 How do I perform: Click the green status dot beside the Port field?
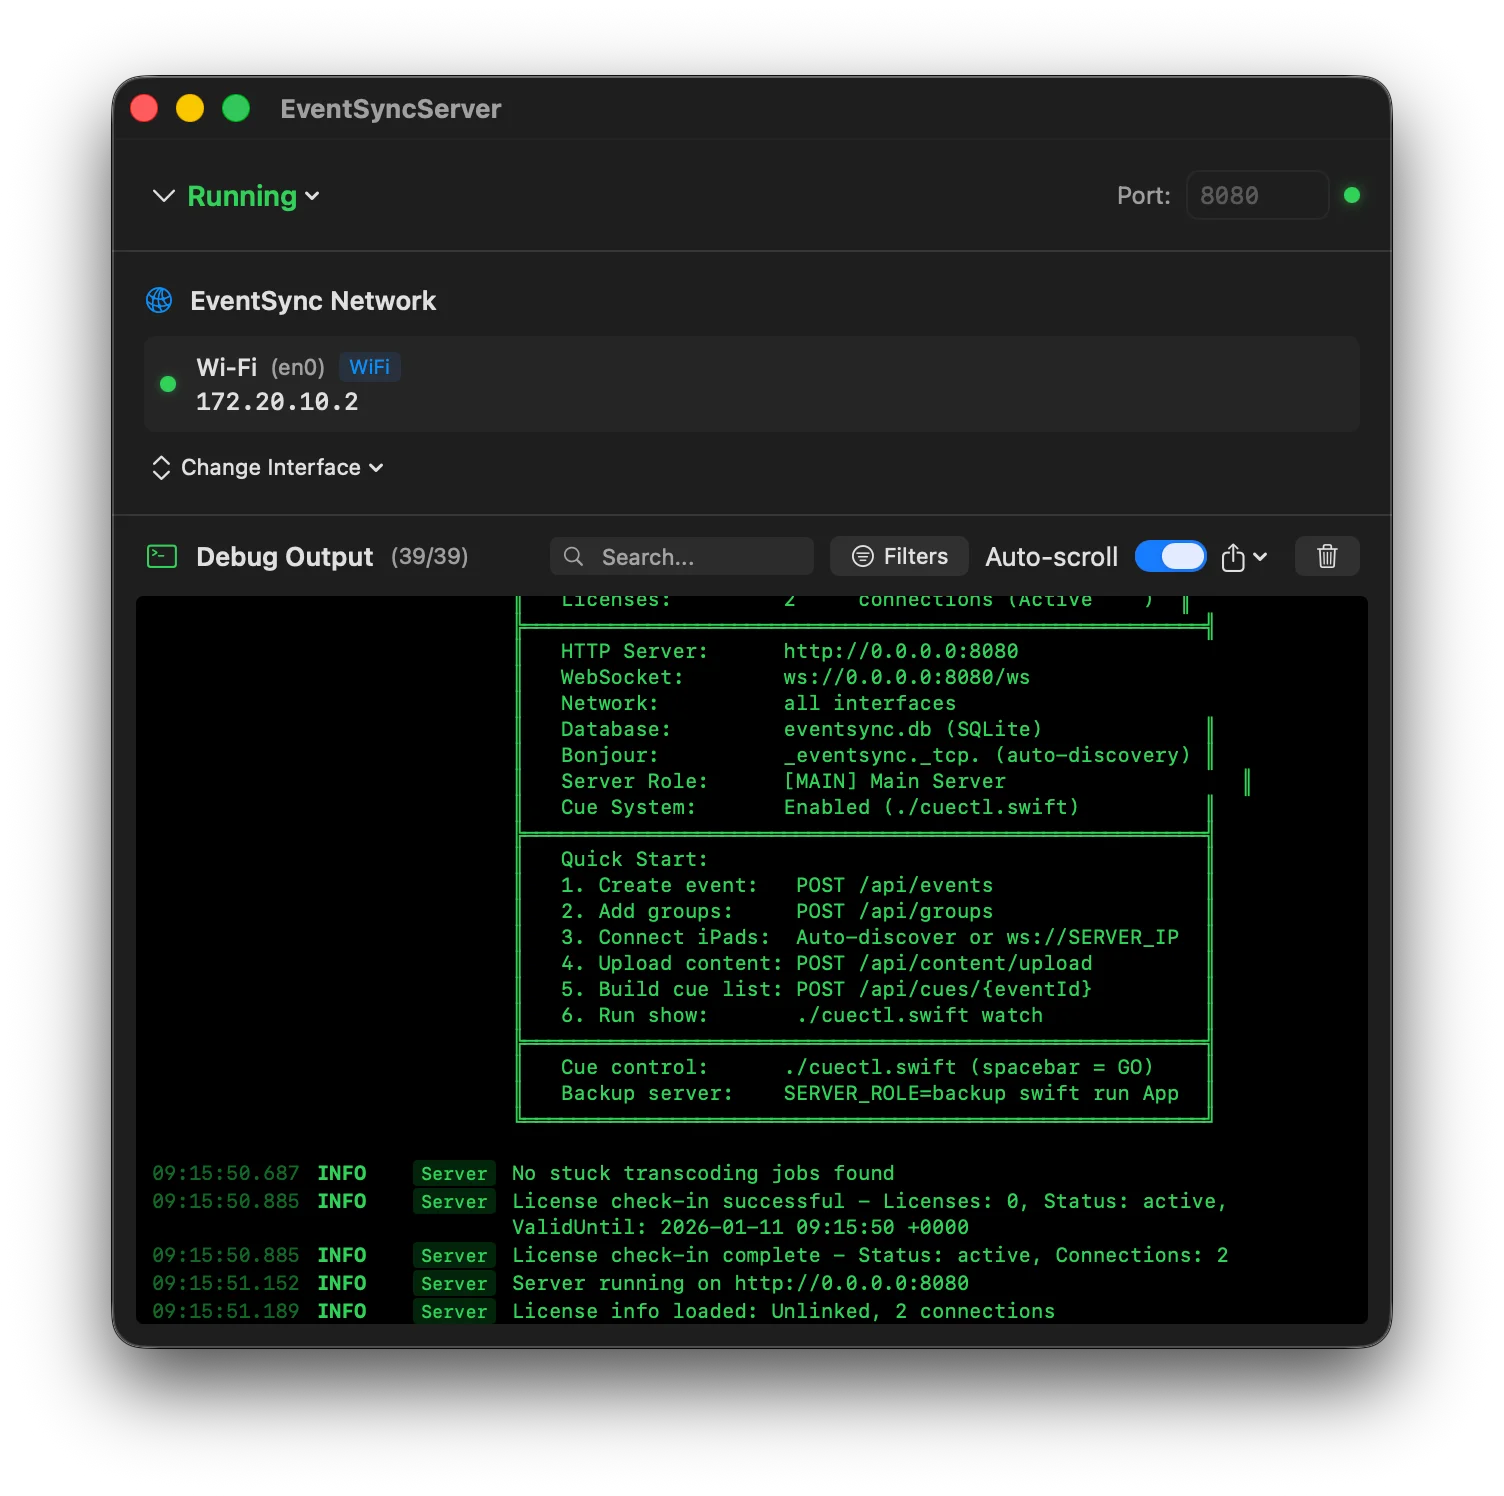(1352, 195)
